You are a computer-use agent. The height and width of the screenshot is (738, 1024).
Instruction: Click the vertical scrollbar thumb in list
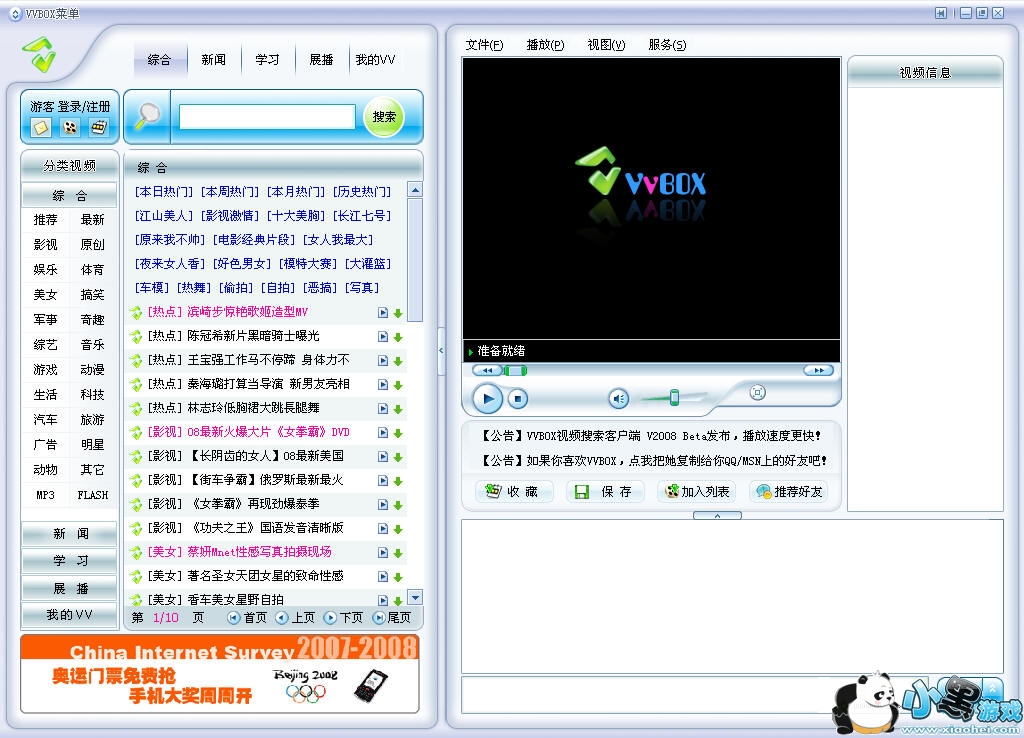415,259
